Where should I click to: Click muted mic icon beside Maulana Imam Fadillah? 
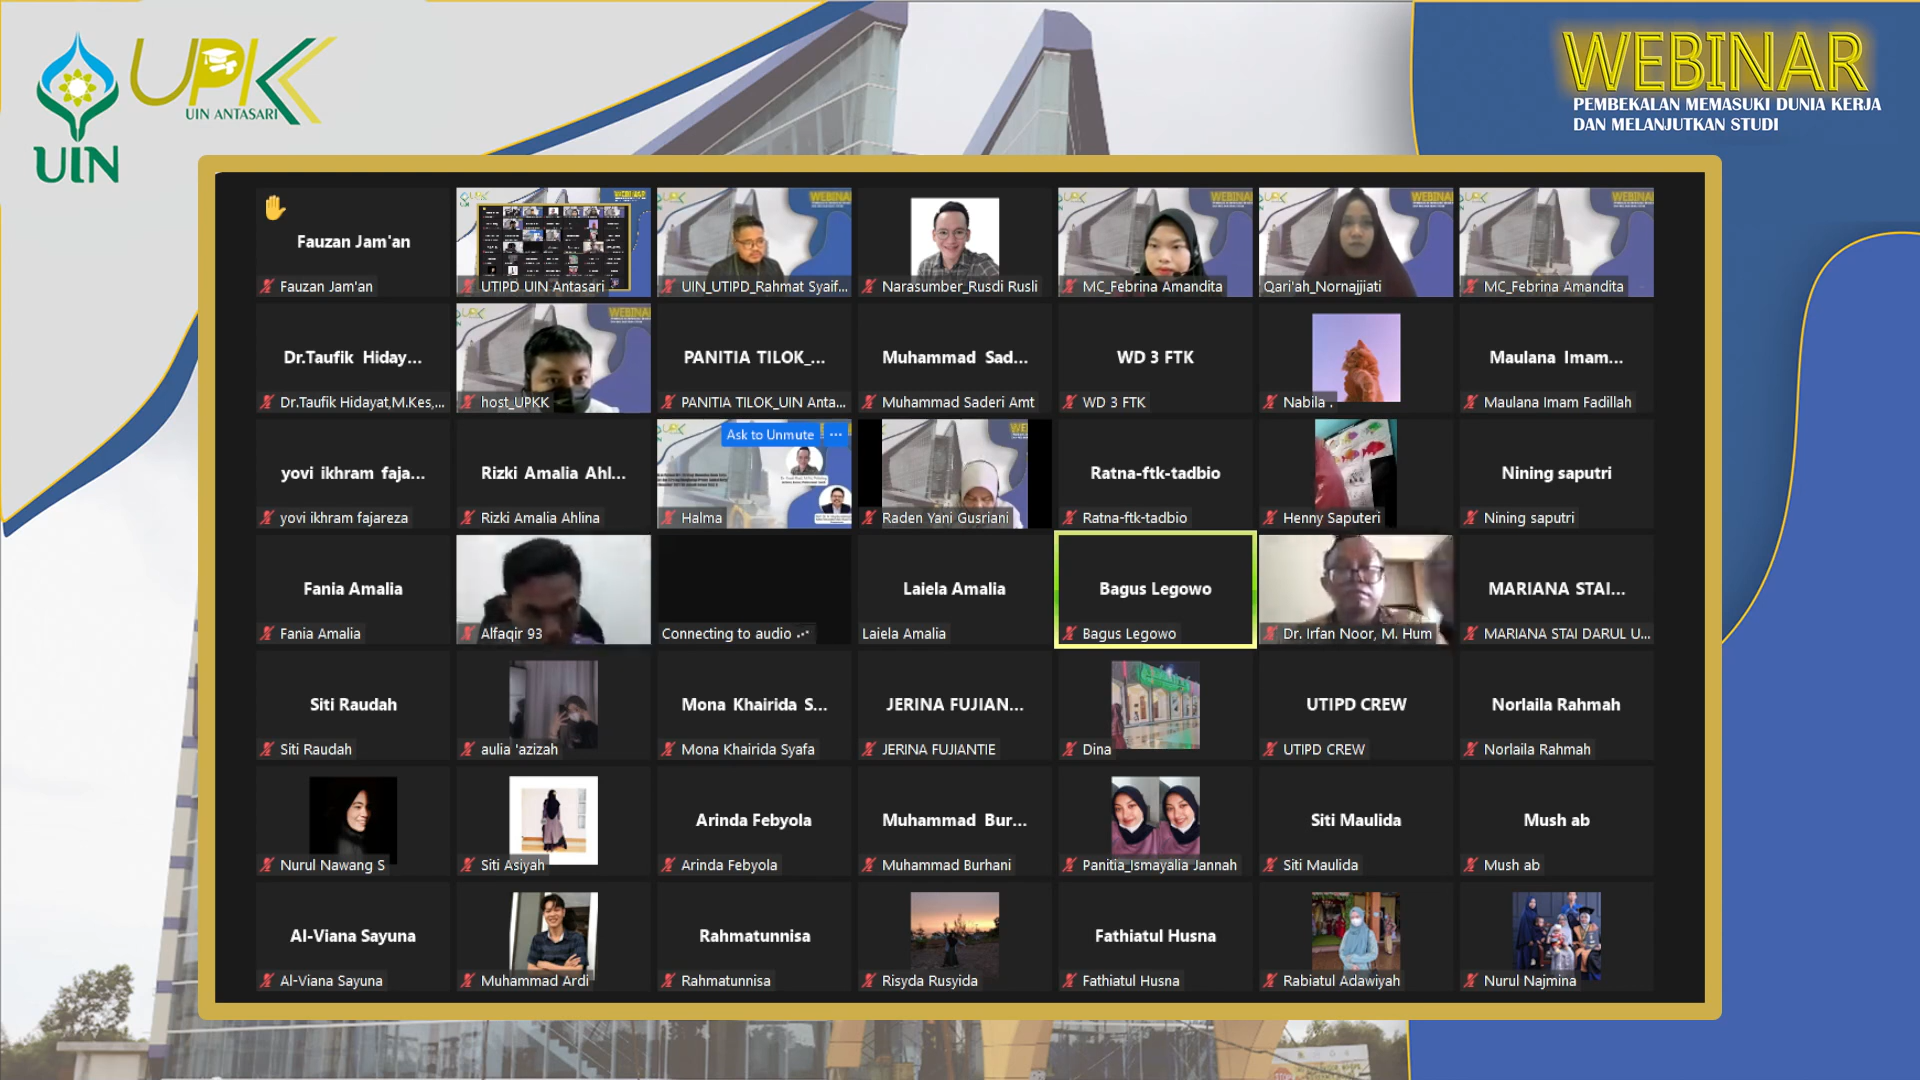[1471, 402]
